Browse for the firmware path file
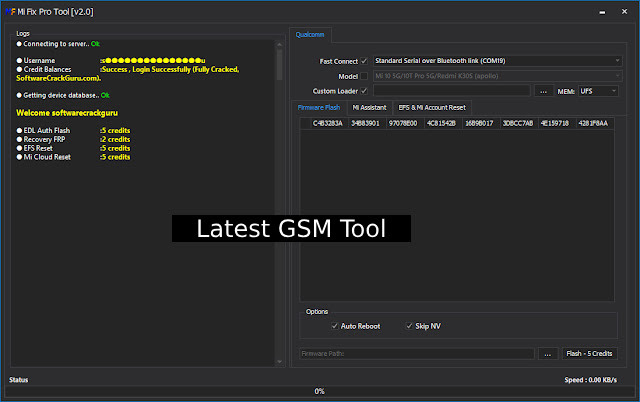The height and width of the screenshot is (402, 640). click(548, 354)
